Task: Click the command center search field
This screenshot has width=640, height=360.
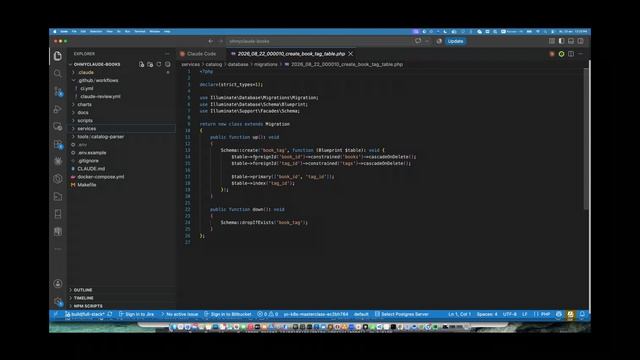Action: (319, 41)
